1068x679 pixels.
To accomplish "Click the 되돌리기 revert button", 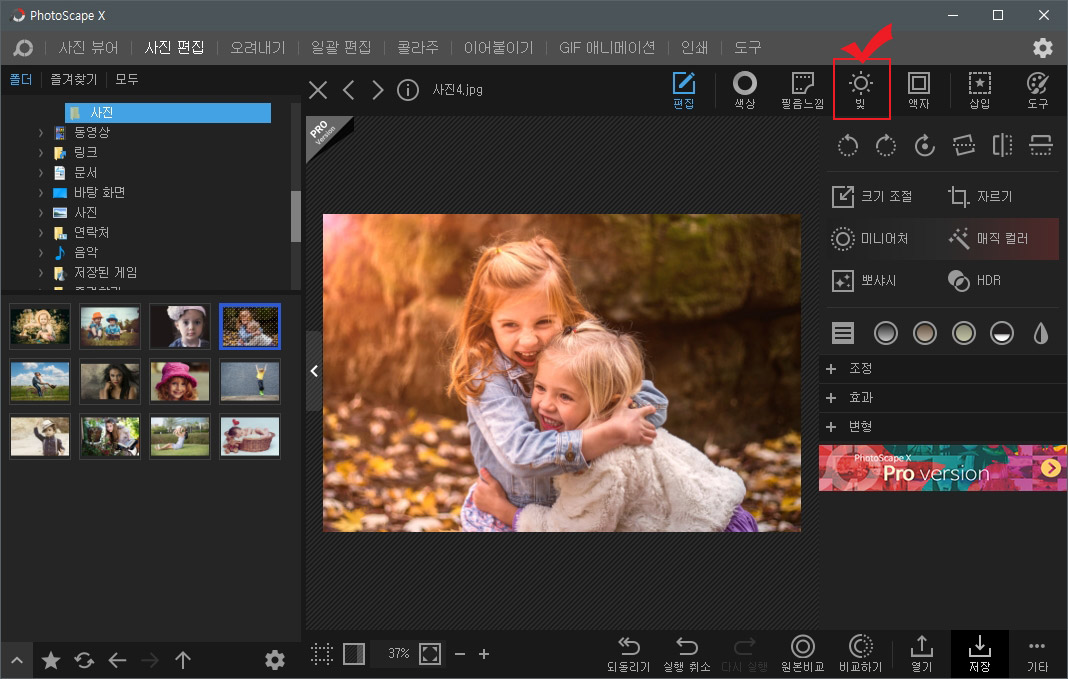I will tap(628, 654).
